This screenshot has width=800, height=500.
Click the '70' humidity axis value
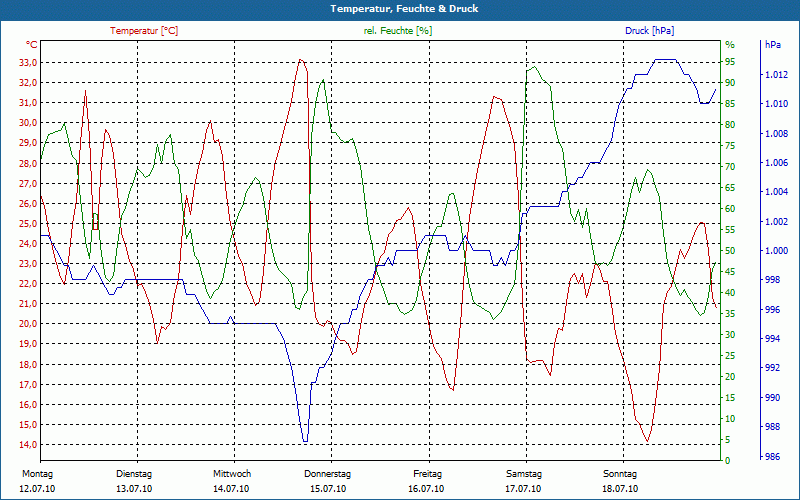point(730,167)
